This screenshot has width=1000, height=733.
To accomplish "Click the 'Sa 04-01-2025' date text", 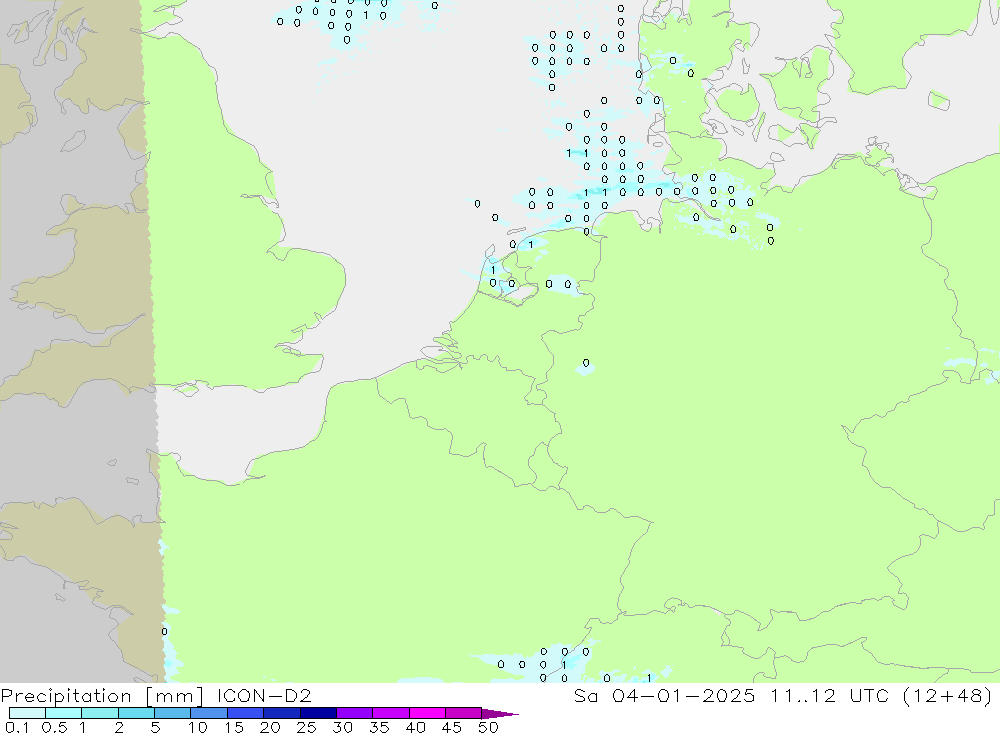I will coord(664,695).
